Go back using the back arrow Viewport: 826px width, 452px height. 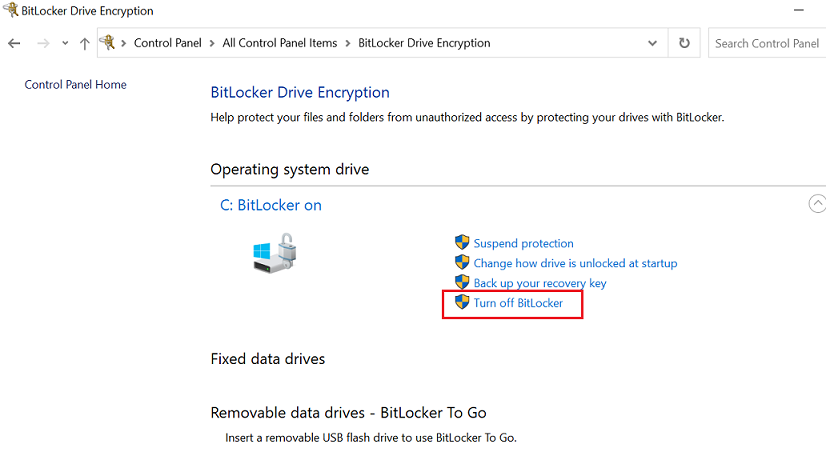pos(14,44)
